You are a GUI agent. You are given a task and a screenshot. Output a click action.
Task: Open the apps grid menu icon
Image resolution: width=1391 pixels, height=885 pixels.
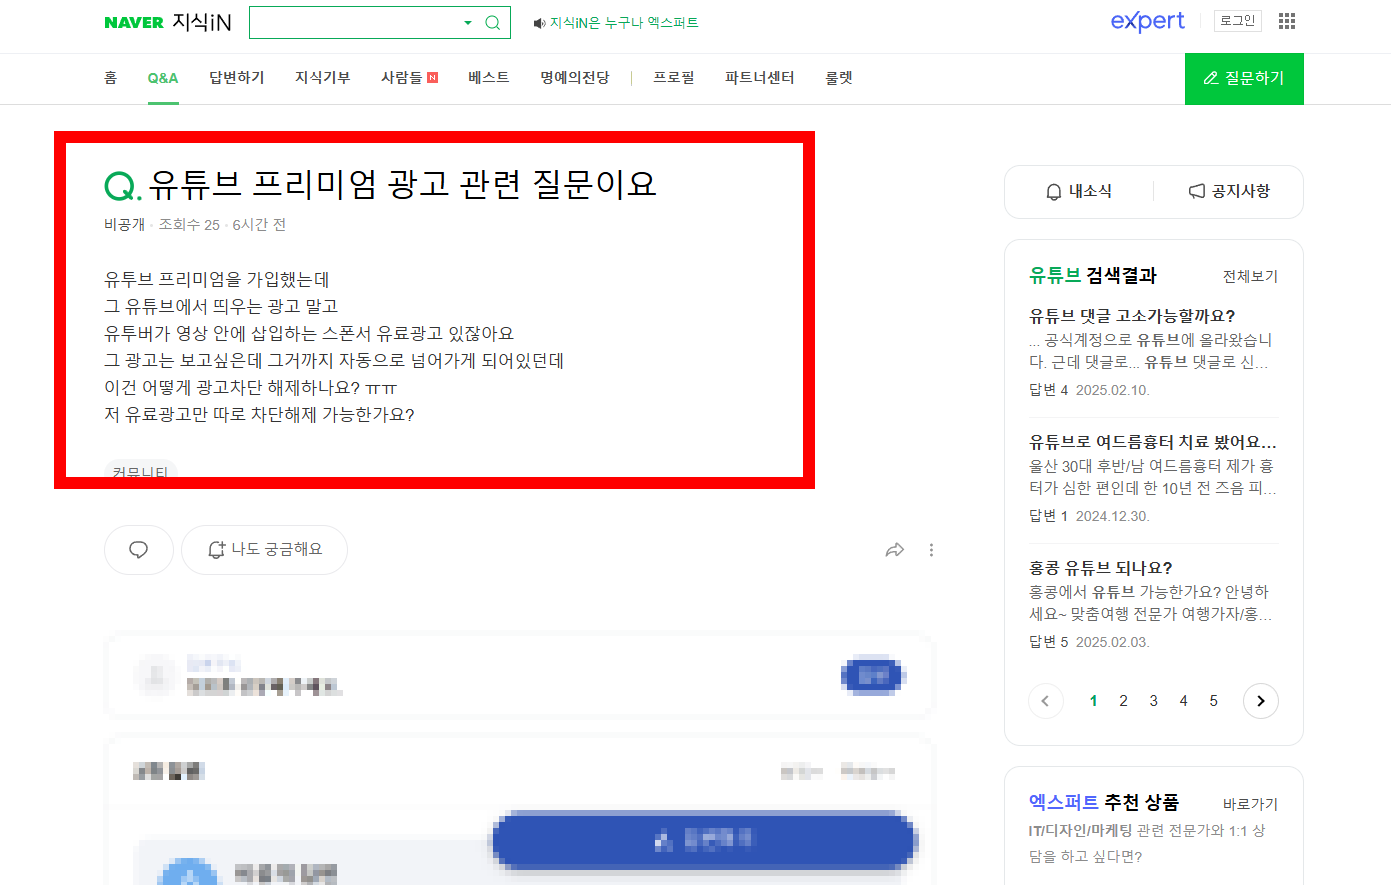click(1287, 21)
